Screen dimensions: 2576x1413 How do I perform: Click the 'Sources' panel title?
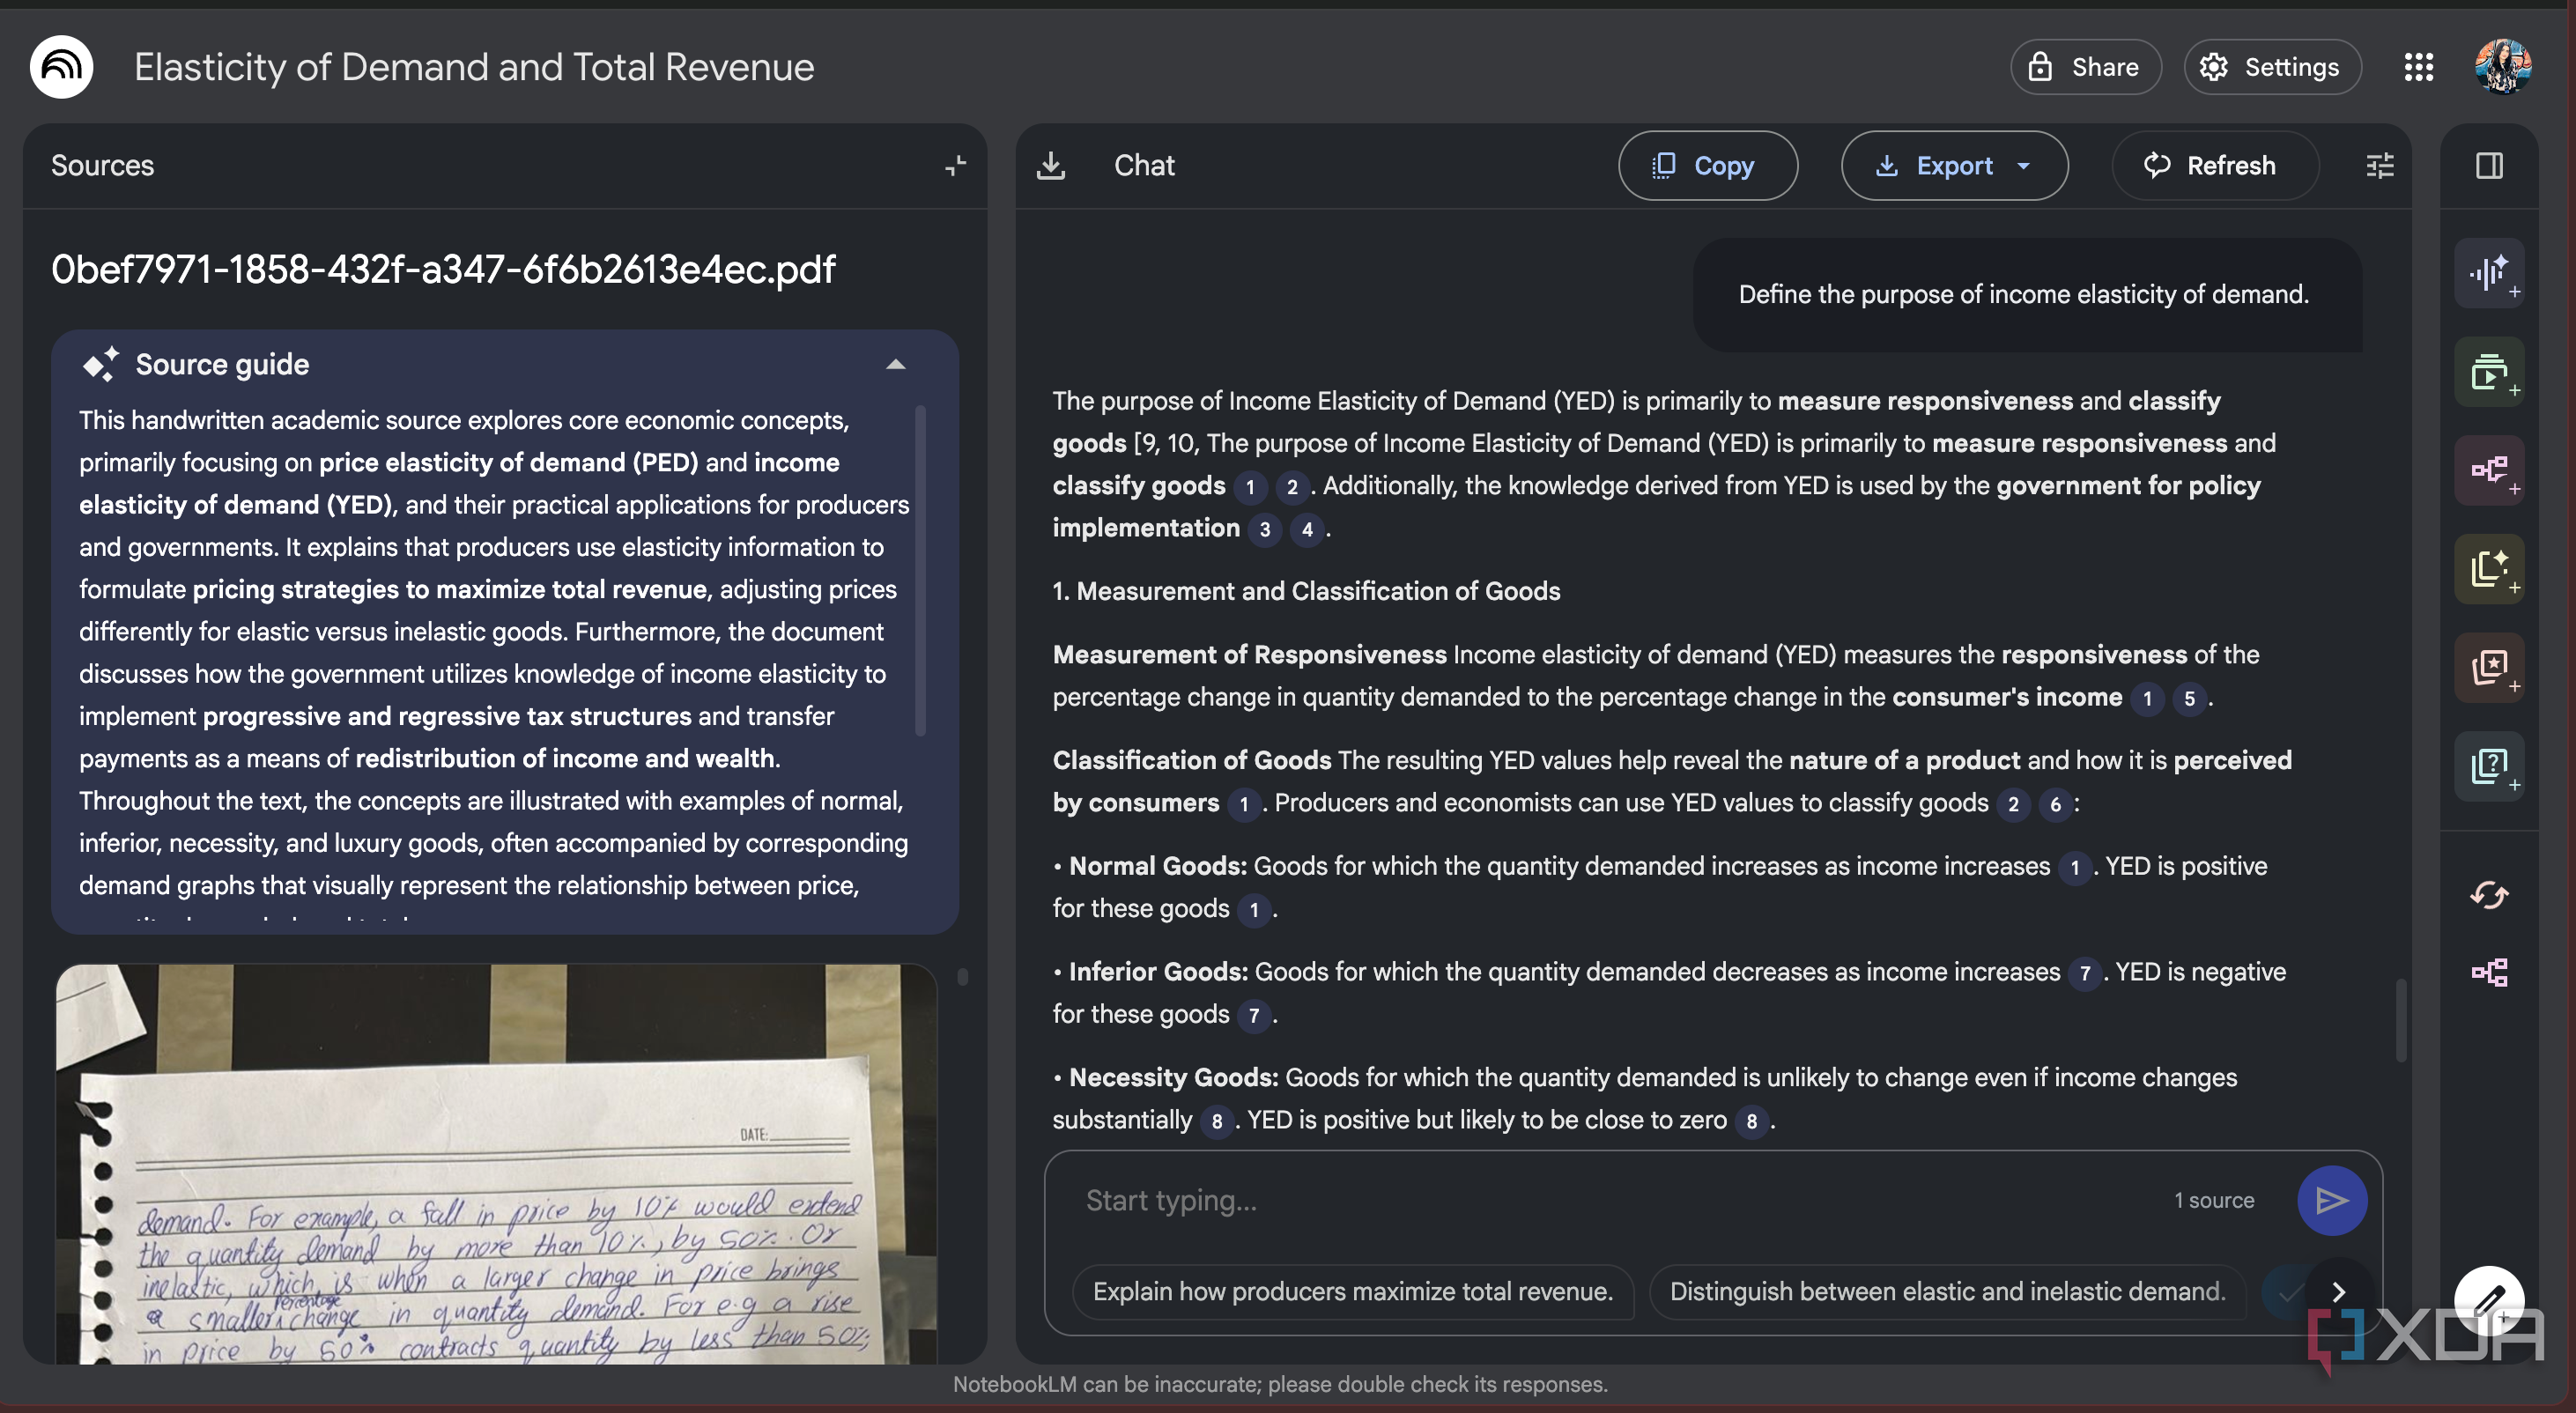click(x=102, y=165)
